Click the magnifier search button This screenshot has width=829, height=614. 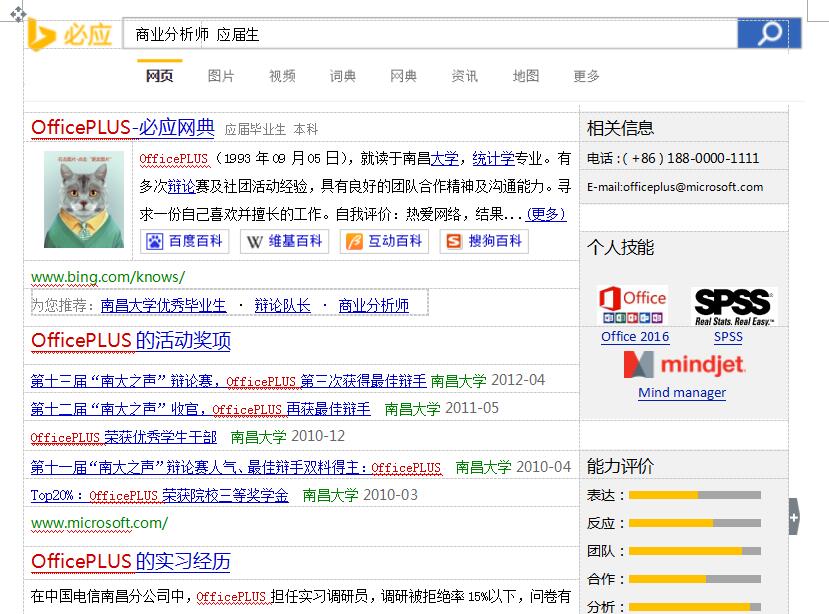point(769,34)
